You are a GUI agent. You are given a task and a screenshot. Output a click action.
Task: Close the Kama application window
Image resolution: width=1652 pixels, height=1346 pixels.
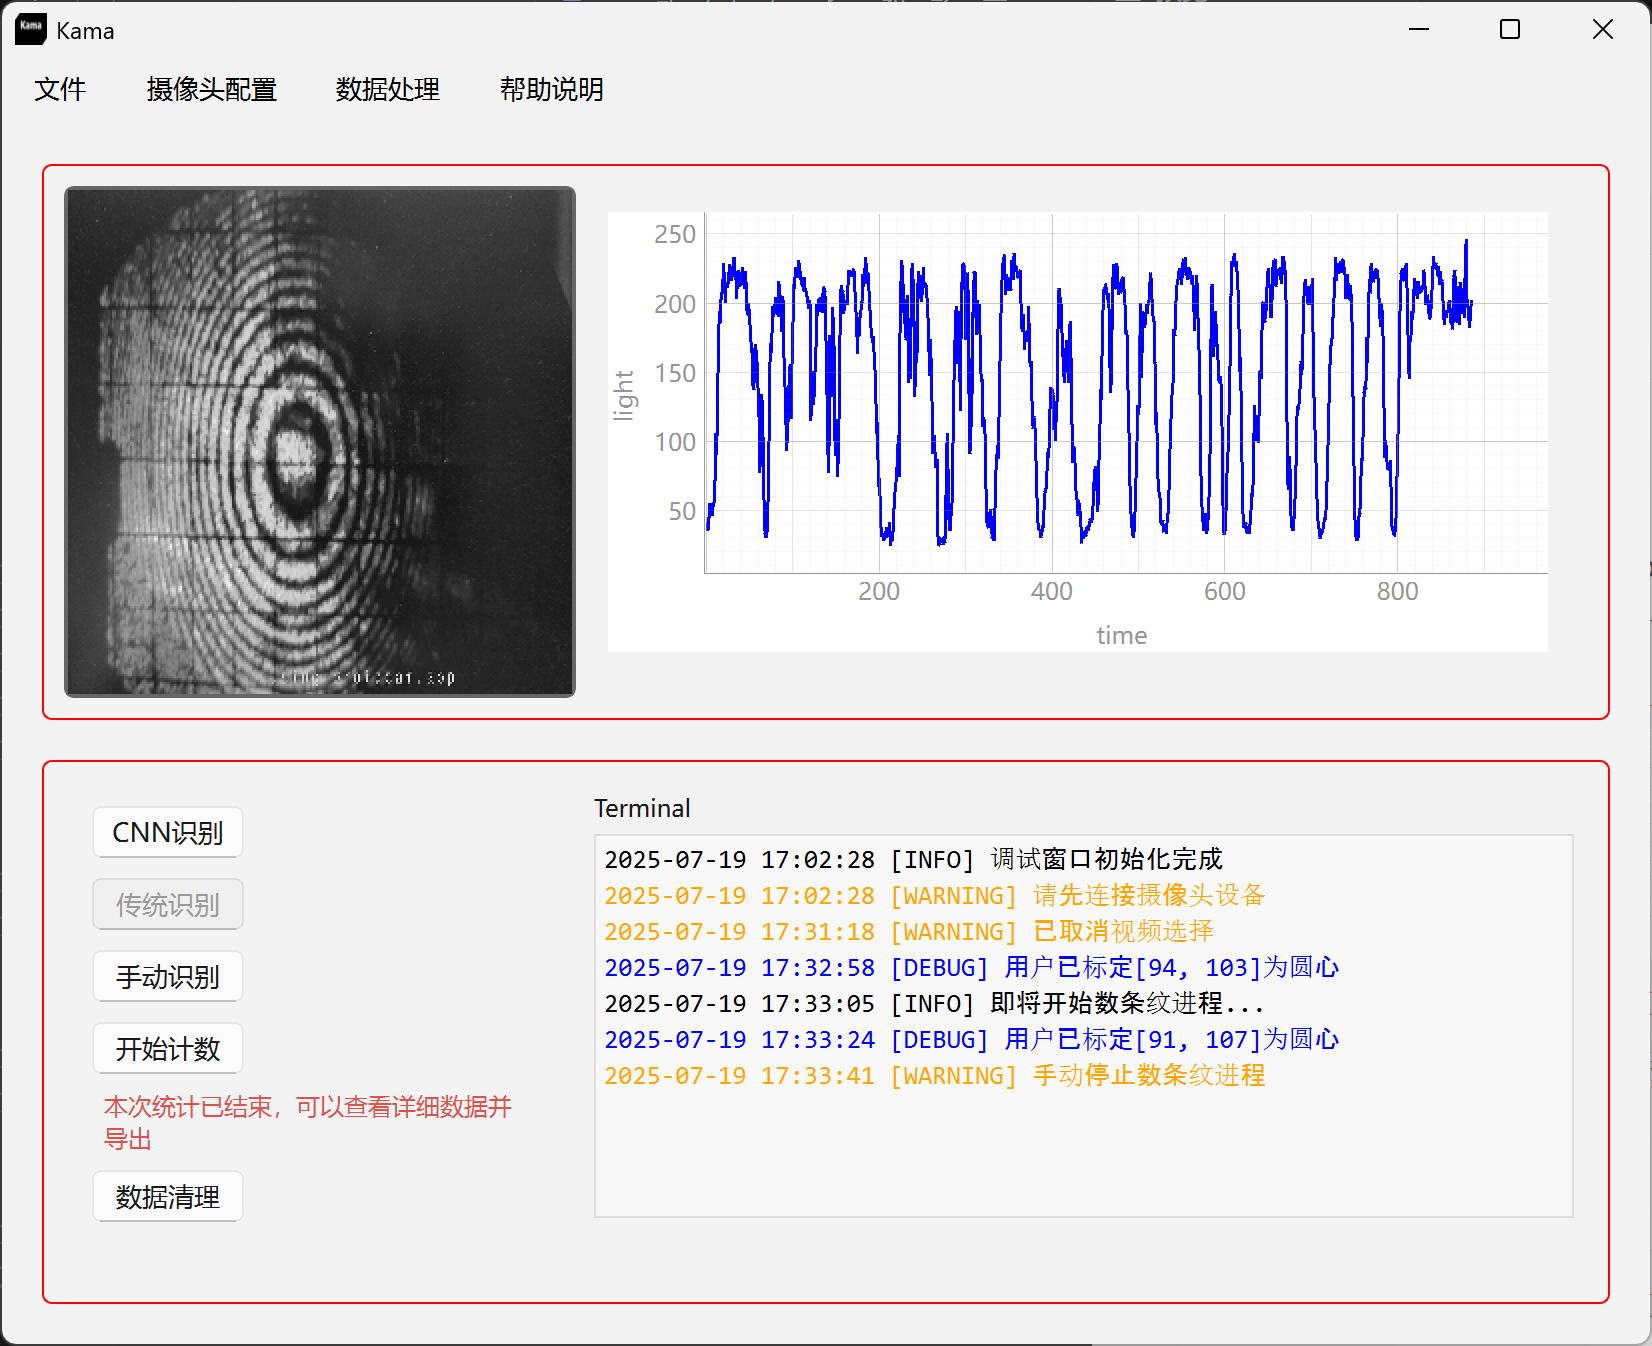pos(1602,30)
